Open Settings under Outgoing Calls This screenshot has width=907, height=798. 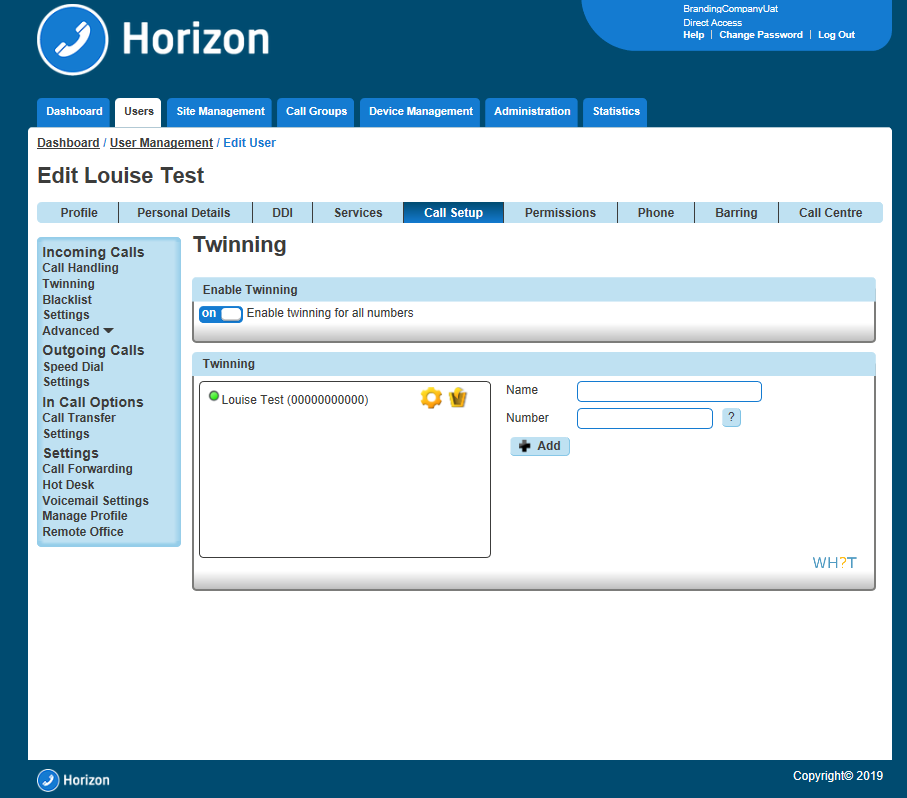point(66,382)
